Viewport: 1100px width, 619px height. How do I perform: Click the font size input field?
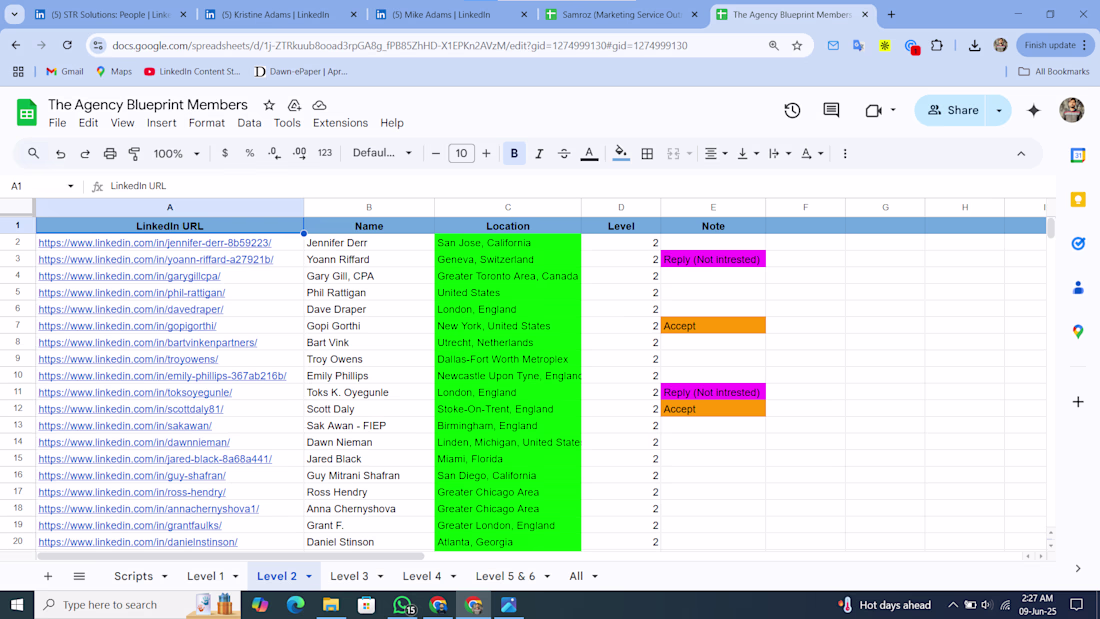(x=461, y=154)
